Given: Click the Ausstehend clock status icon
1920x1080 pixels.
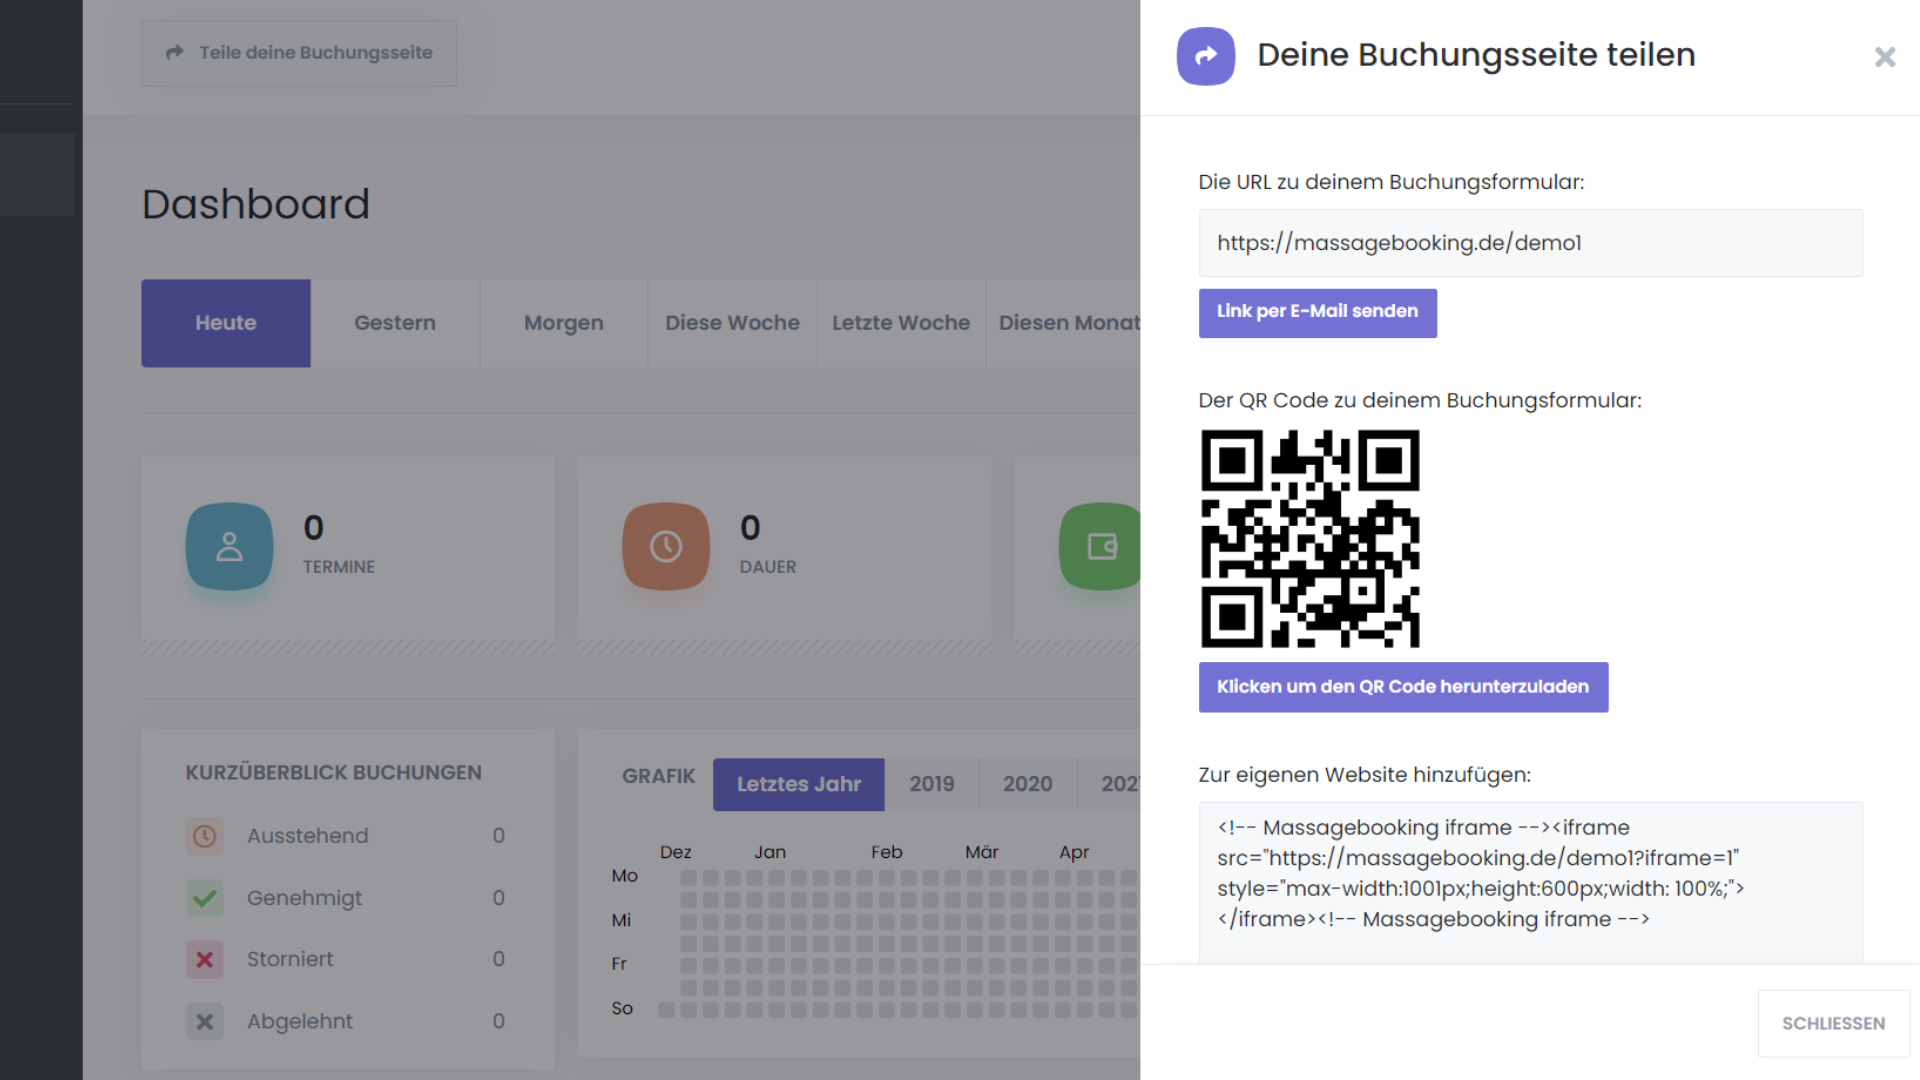Looking at the screenshot, I should point(205,836).
